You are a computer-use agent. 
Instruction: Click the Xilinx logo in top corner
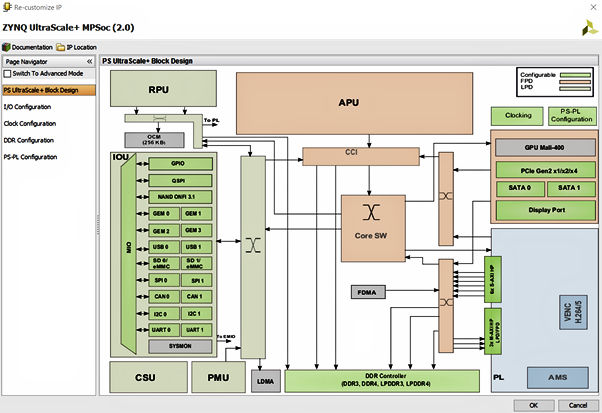[583, 30]
